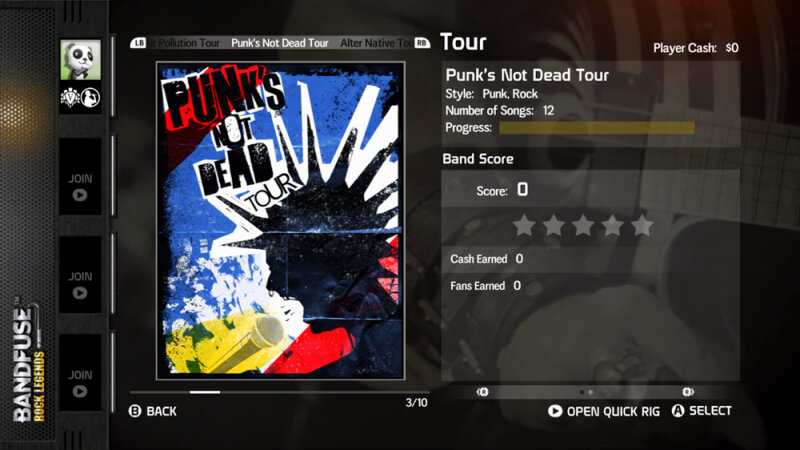Click the vocalist microphone badge icon

click(91, 97)
